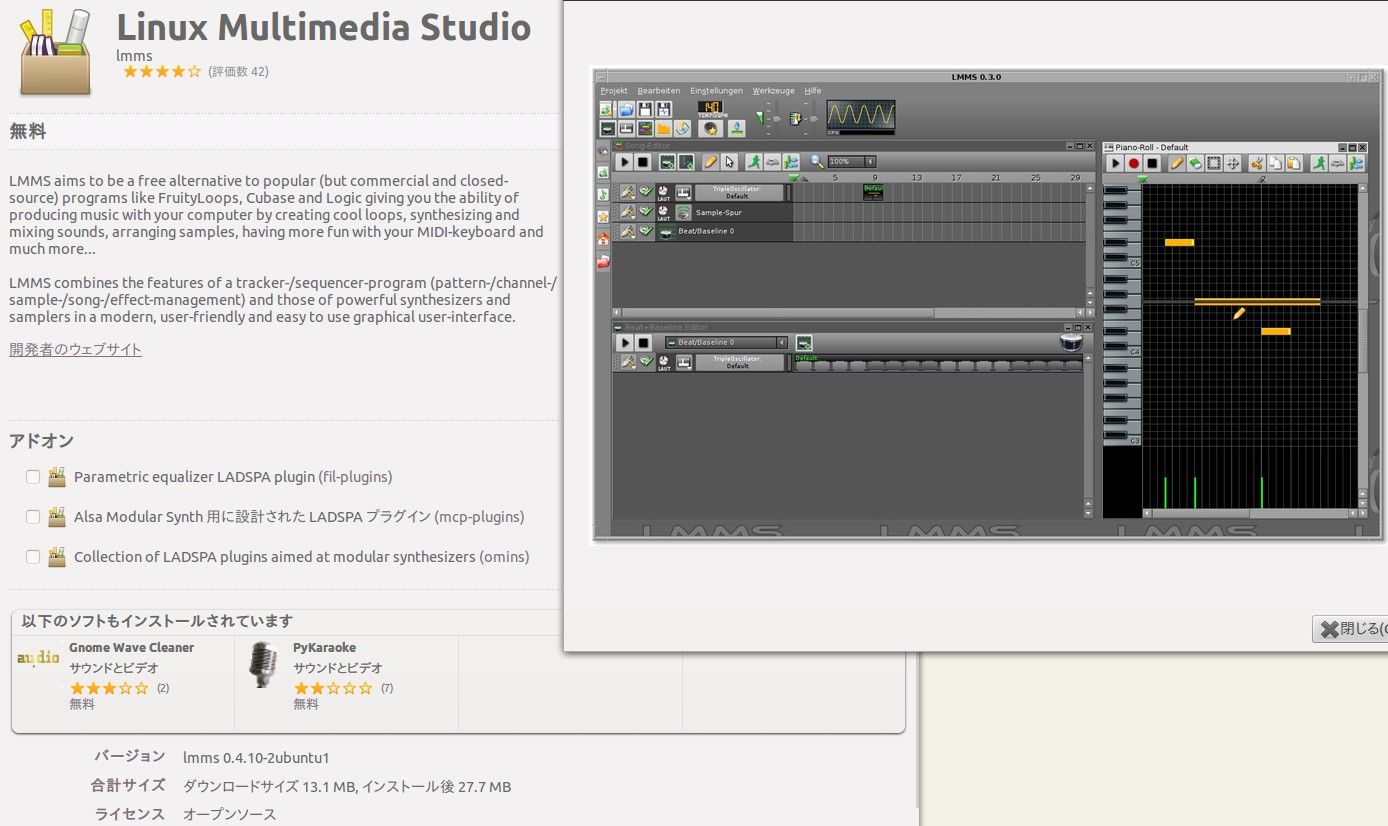Click the red Record button in Piano-Roll

[1134, 163]
